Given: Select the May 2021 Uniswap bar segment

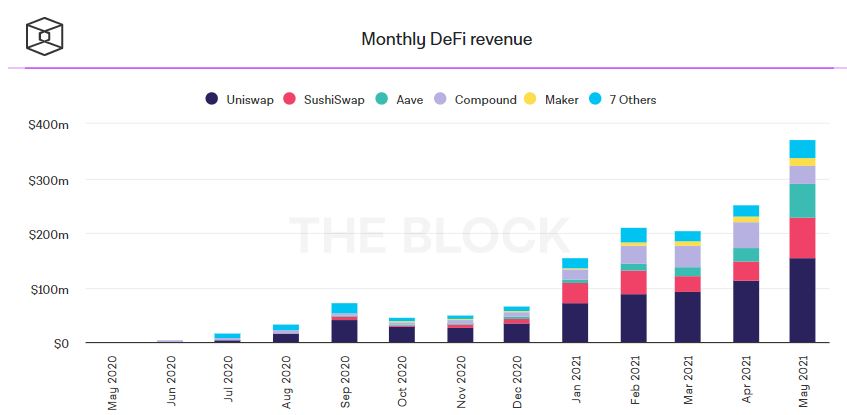Looking at the screenshot, I should pyautogui.click(x=802, y=300).
